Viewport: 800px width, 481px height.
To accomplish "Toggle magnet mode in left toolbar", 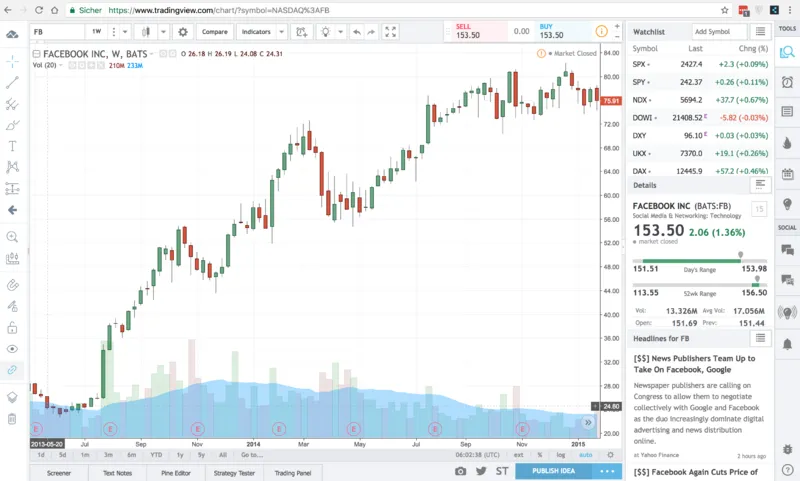I will coord(12,285).
